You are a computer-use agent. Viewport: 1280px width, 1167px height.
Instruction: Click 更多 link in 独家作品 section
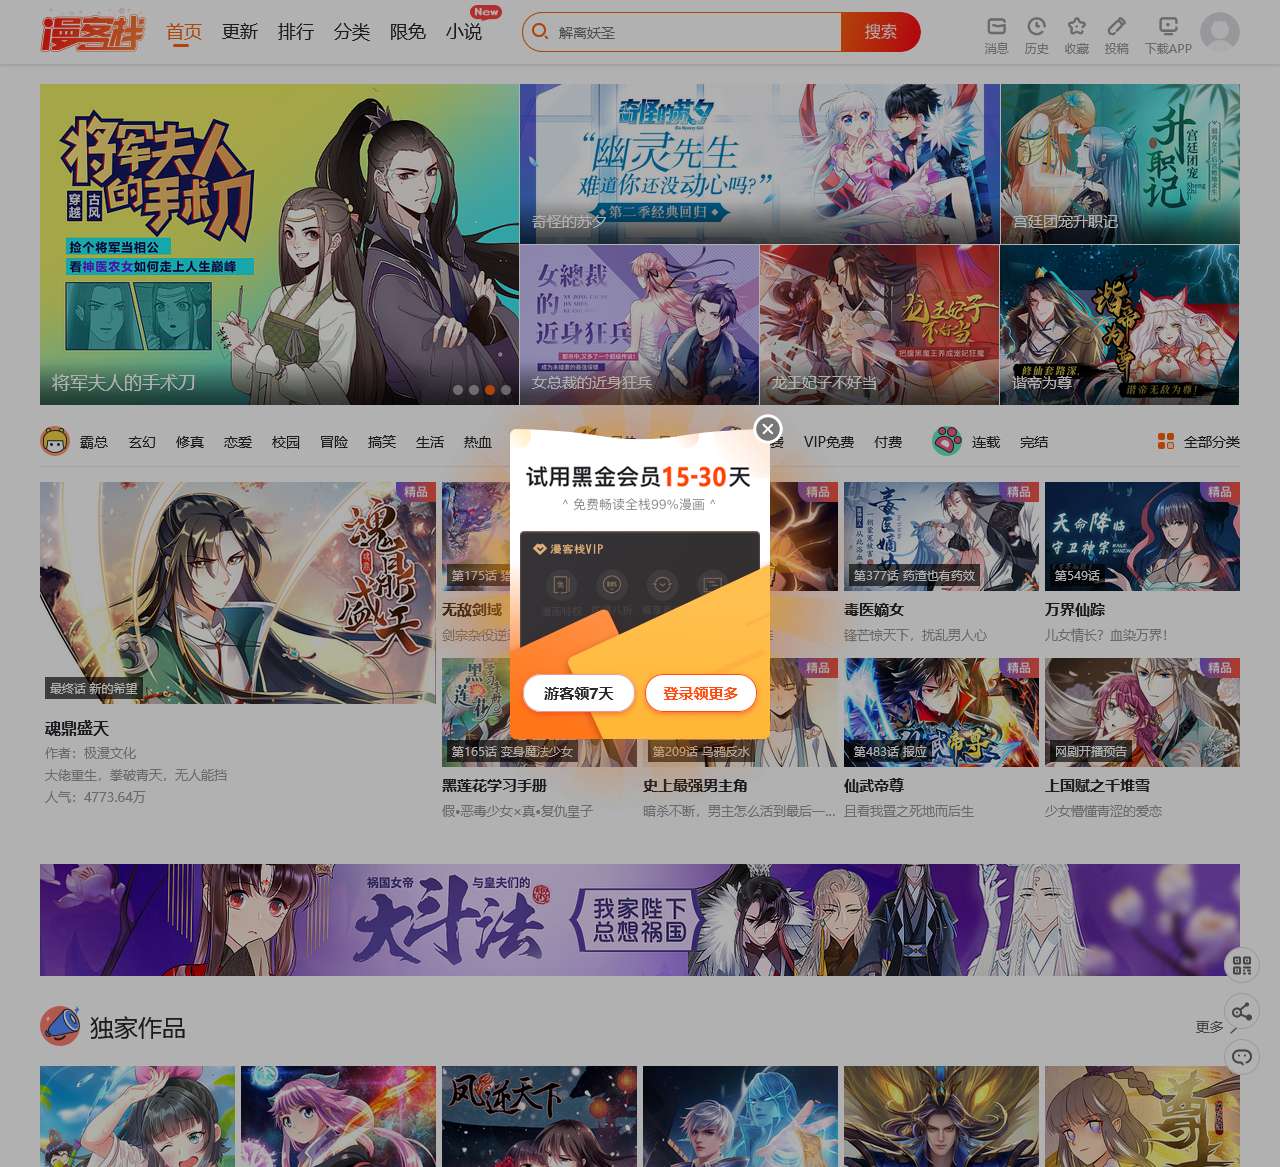(x=1209, y=1027)
